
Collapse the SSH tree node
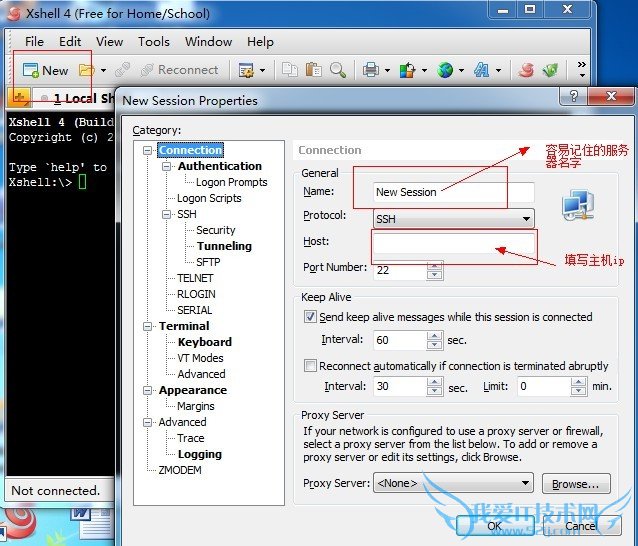(x=166, y=214)
